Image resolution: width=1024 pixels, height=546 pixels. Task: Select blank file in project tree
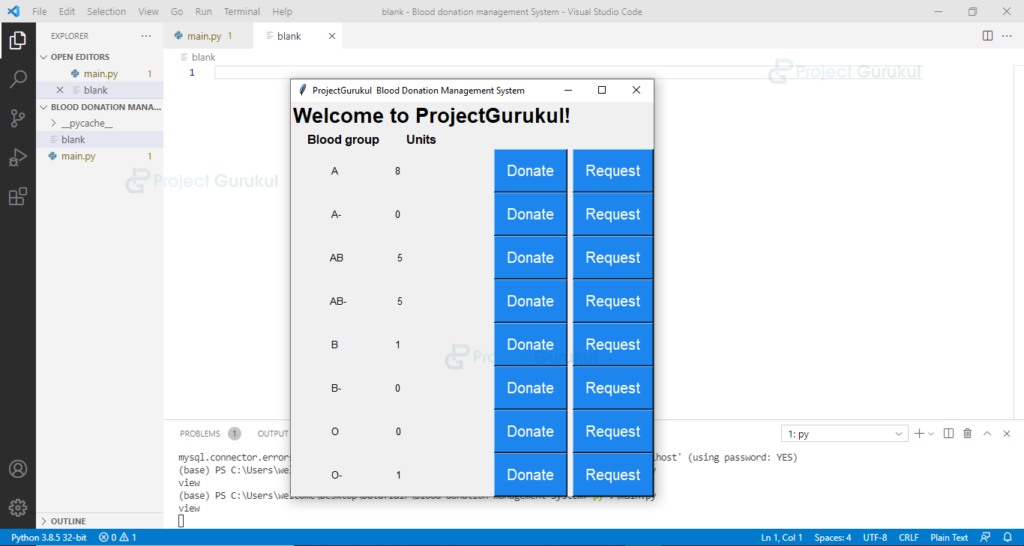(x=99, y=140)
